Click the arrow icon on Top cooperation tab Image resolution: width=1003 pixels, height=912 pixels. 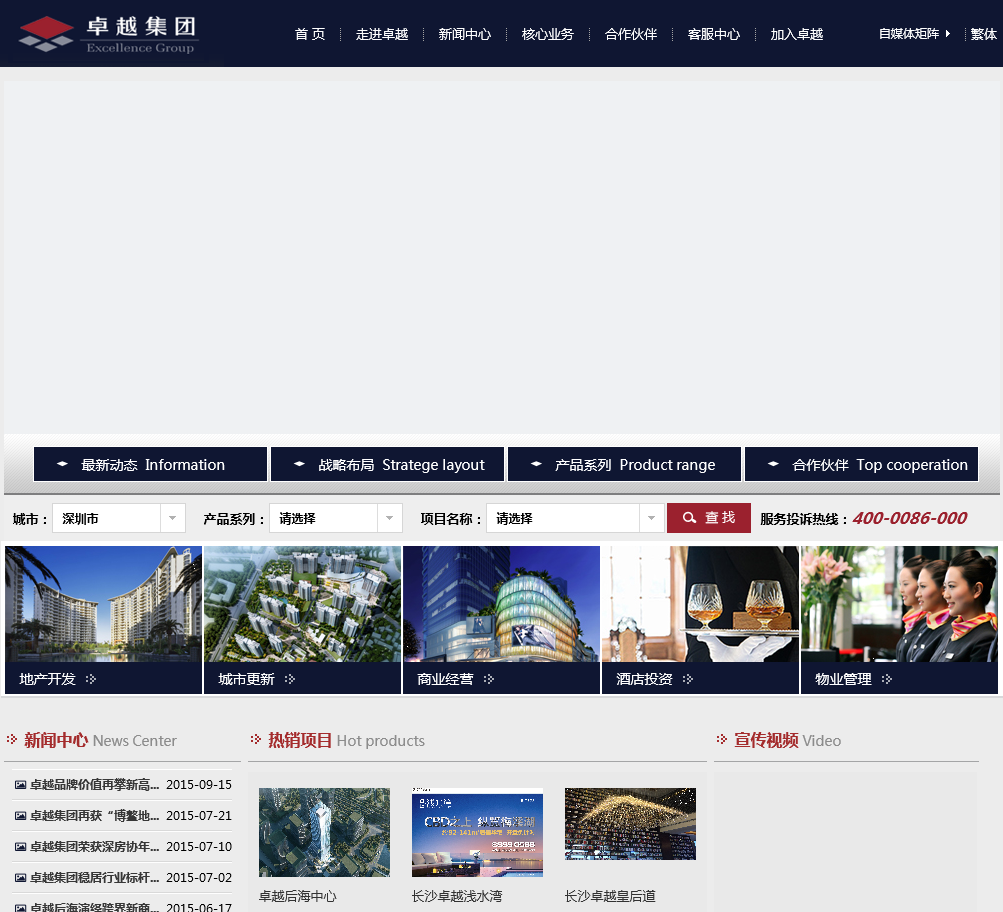coord(773,464)
